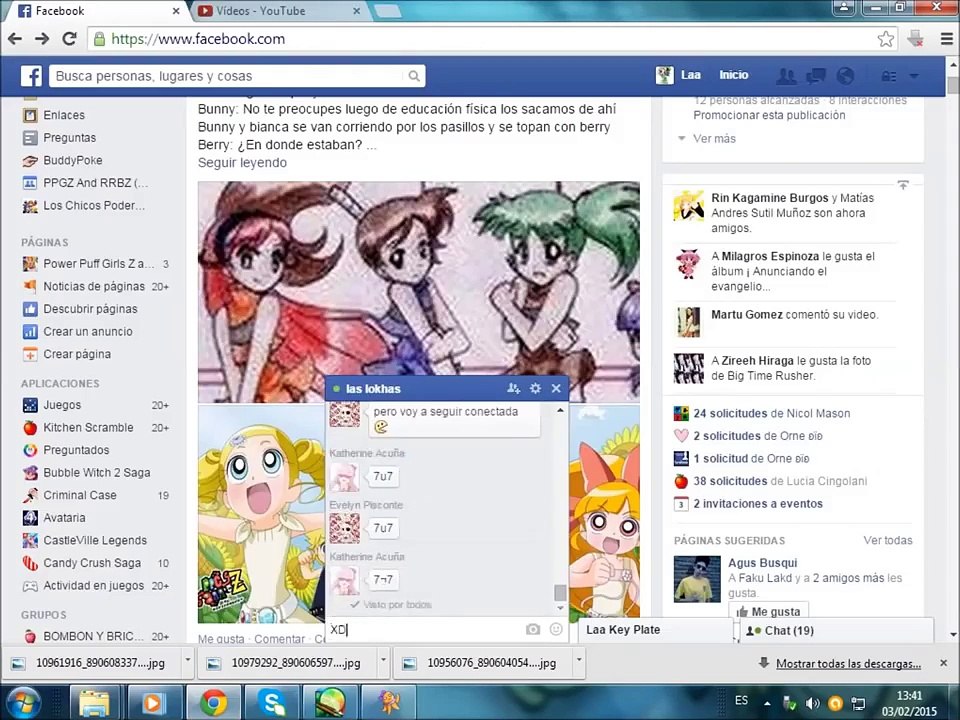
Task: Open account dropdown arrow in top bar
Action: pyautogui.click(x=914, y=76)
